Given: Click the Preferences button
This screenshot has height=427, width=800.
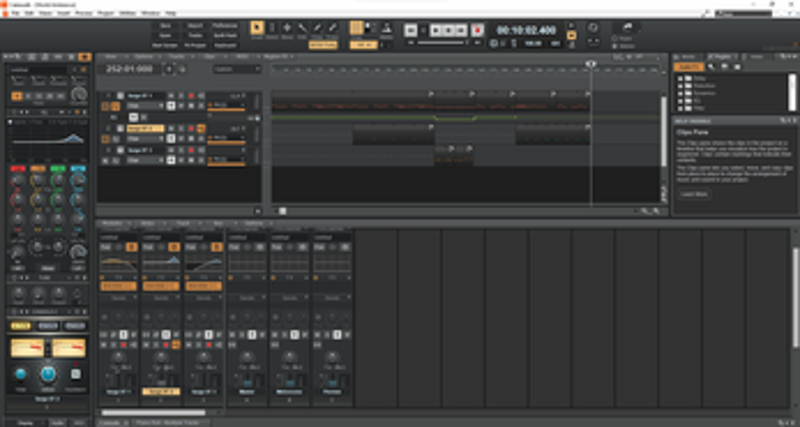Looking at the screenshot, I should 225,26.
